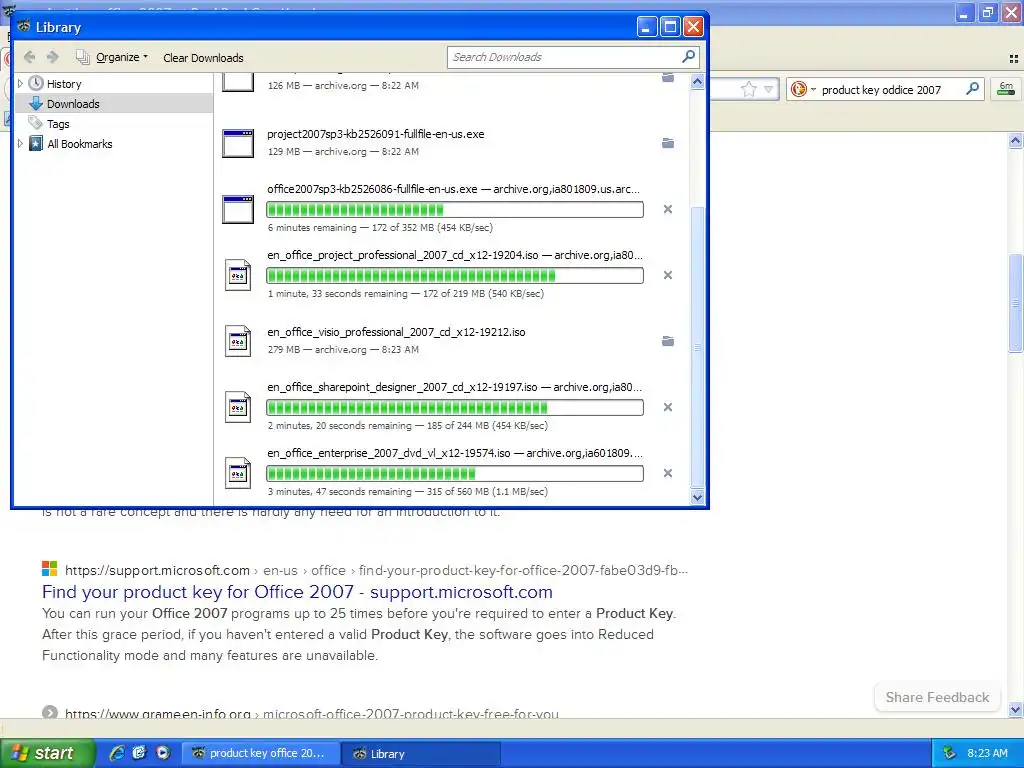This screenshot has width=1024, height=768.
Task: Click downloads indicator showing 6m in browser
Action: [x=1006, y=89]
